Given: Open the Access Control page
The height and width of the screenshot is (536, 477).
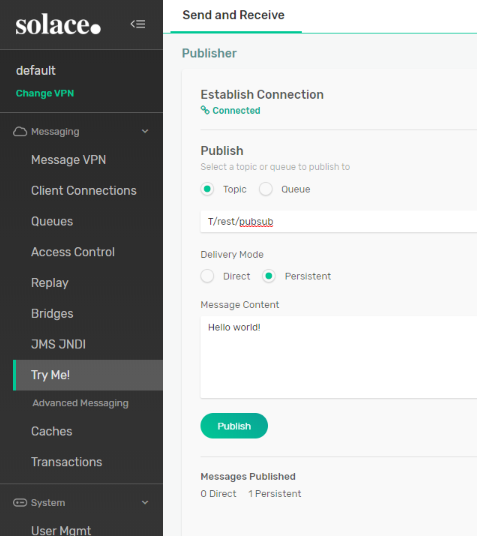Looking at the screenshot, I should (x=73, y=252).
